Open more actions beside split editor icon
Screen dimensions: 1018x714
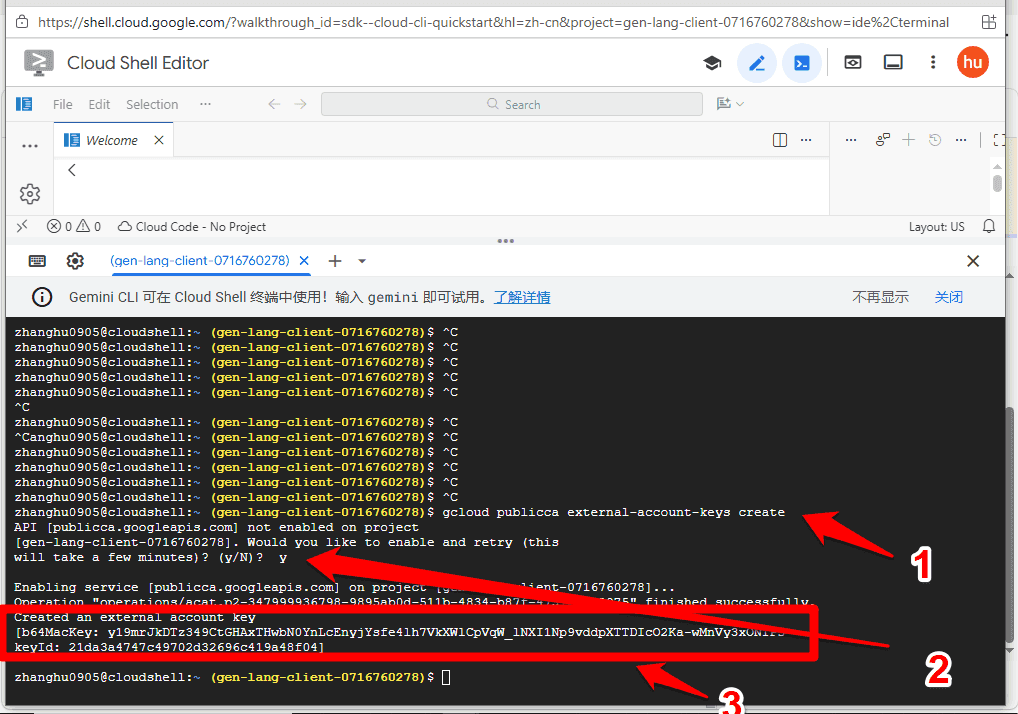[806, 140]
